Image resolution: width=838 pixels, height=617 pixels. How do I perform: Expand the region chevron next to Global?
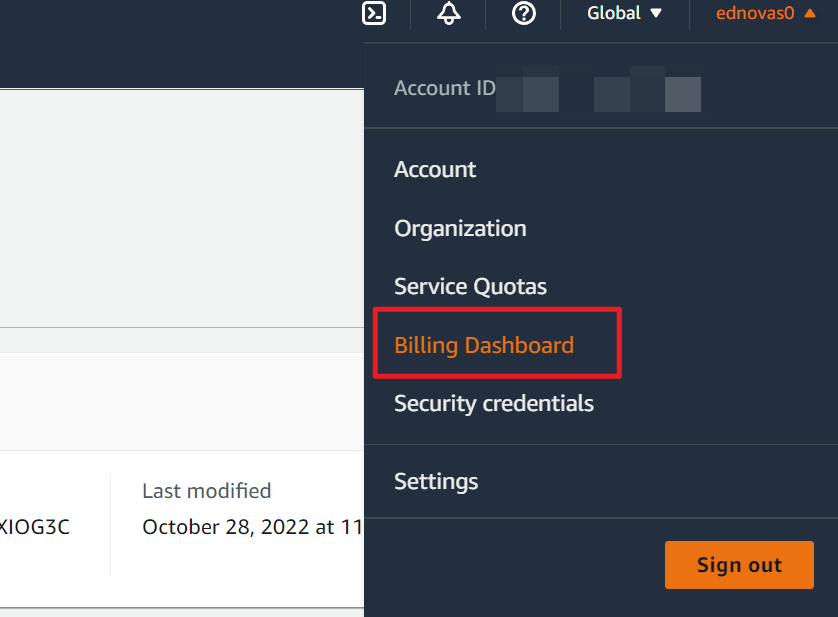pyautogui.click(x=658, y=14)
